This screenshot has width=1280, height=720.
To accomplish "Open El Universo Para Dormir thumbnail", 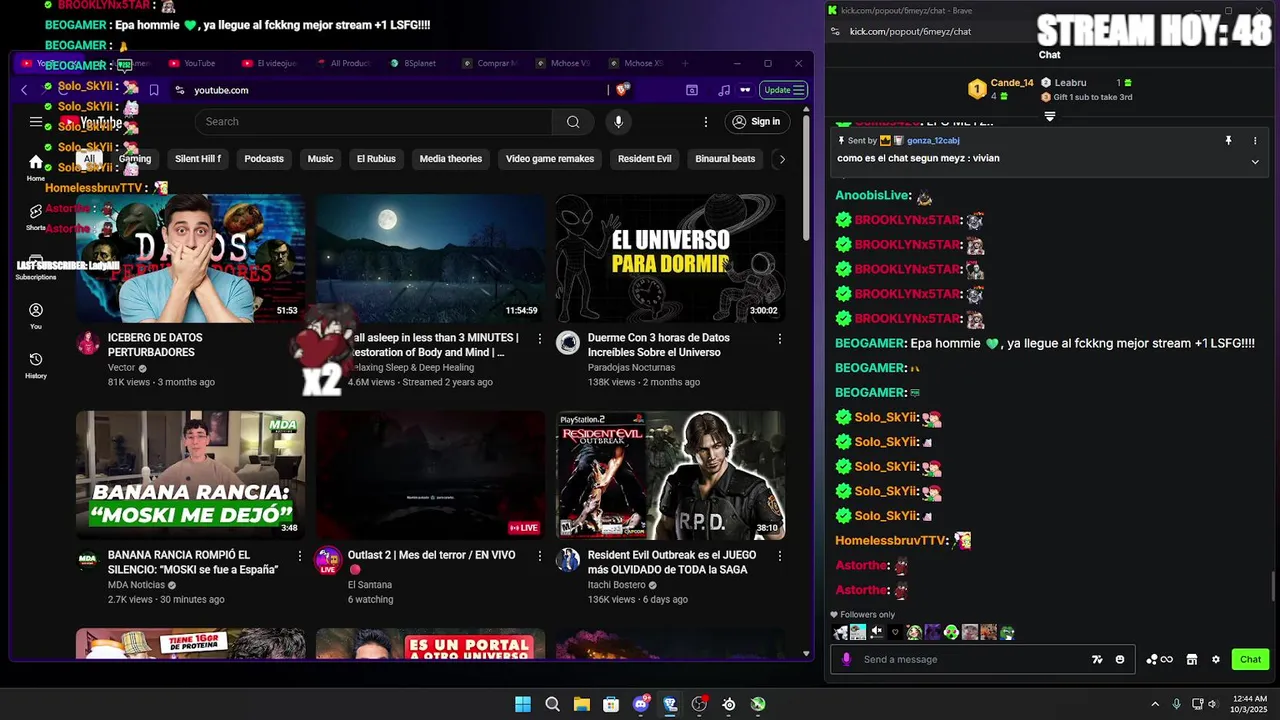I will coord(671,258).
